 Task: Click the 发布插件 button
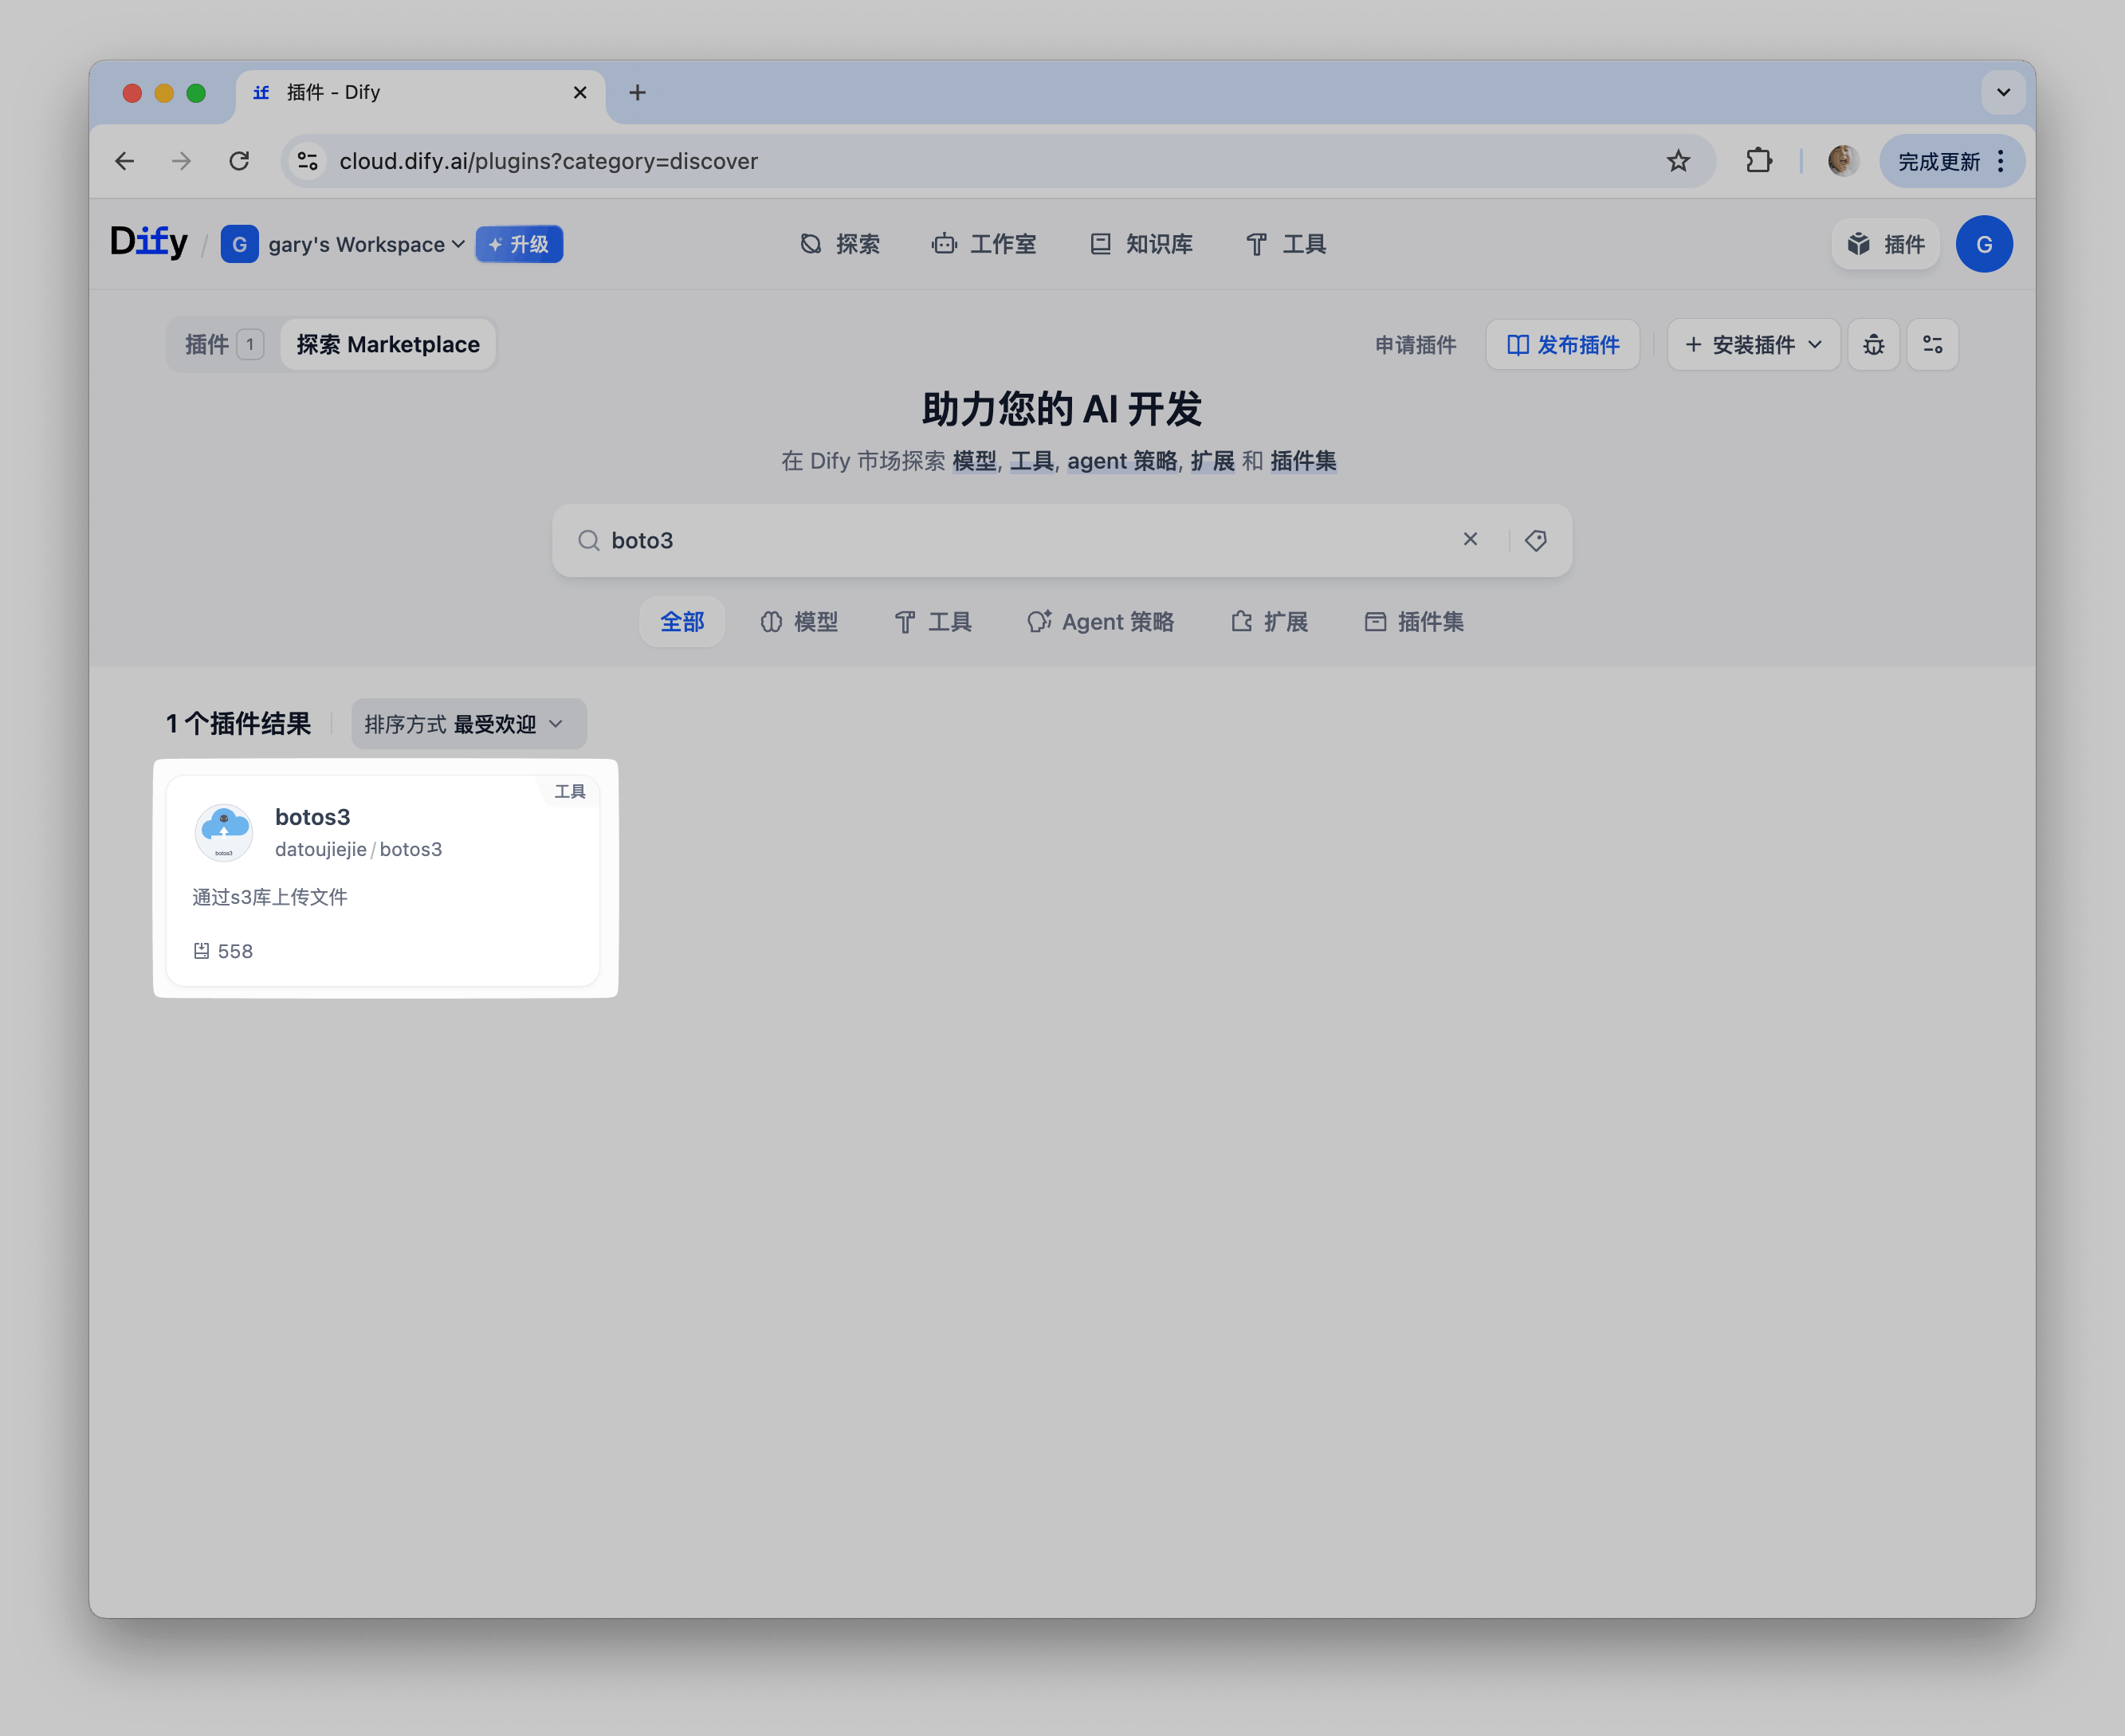(x=1562, y=345)
